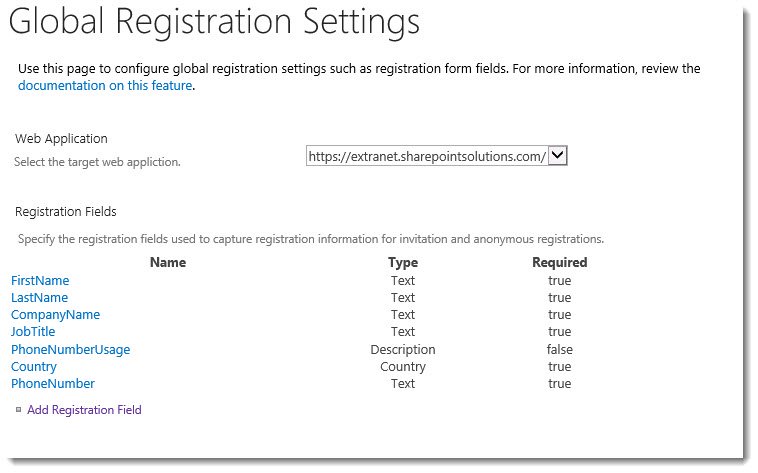The image size is (758, 473).
Task: Open the PhoneNumber registration field
Action: [53, 384]
